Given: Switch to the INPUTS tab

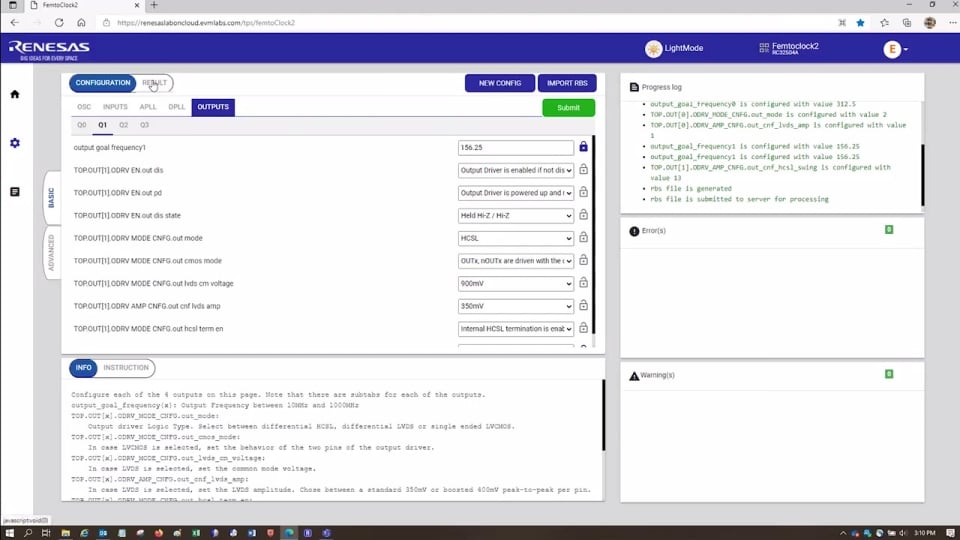Looking at the screenshot, I should point(115,107).
